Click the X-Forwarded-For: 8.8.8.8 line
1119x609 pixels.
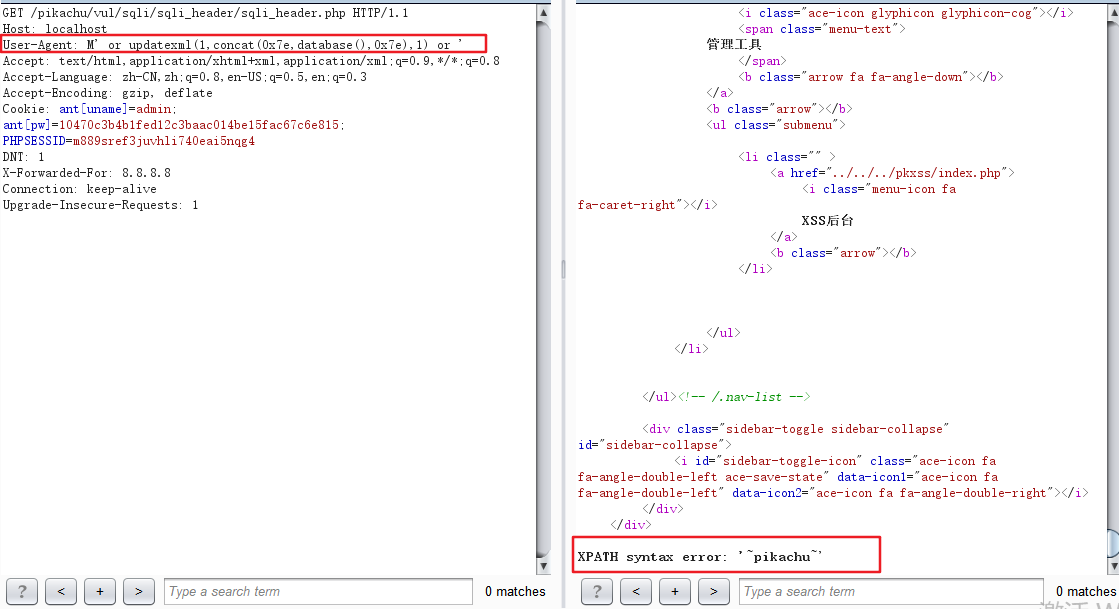coord(86,173)
